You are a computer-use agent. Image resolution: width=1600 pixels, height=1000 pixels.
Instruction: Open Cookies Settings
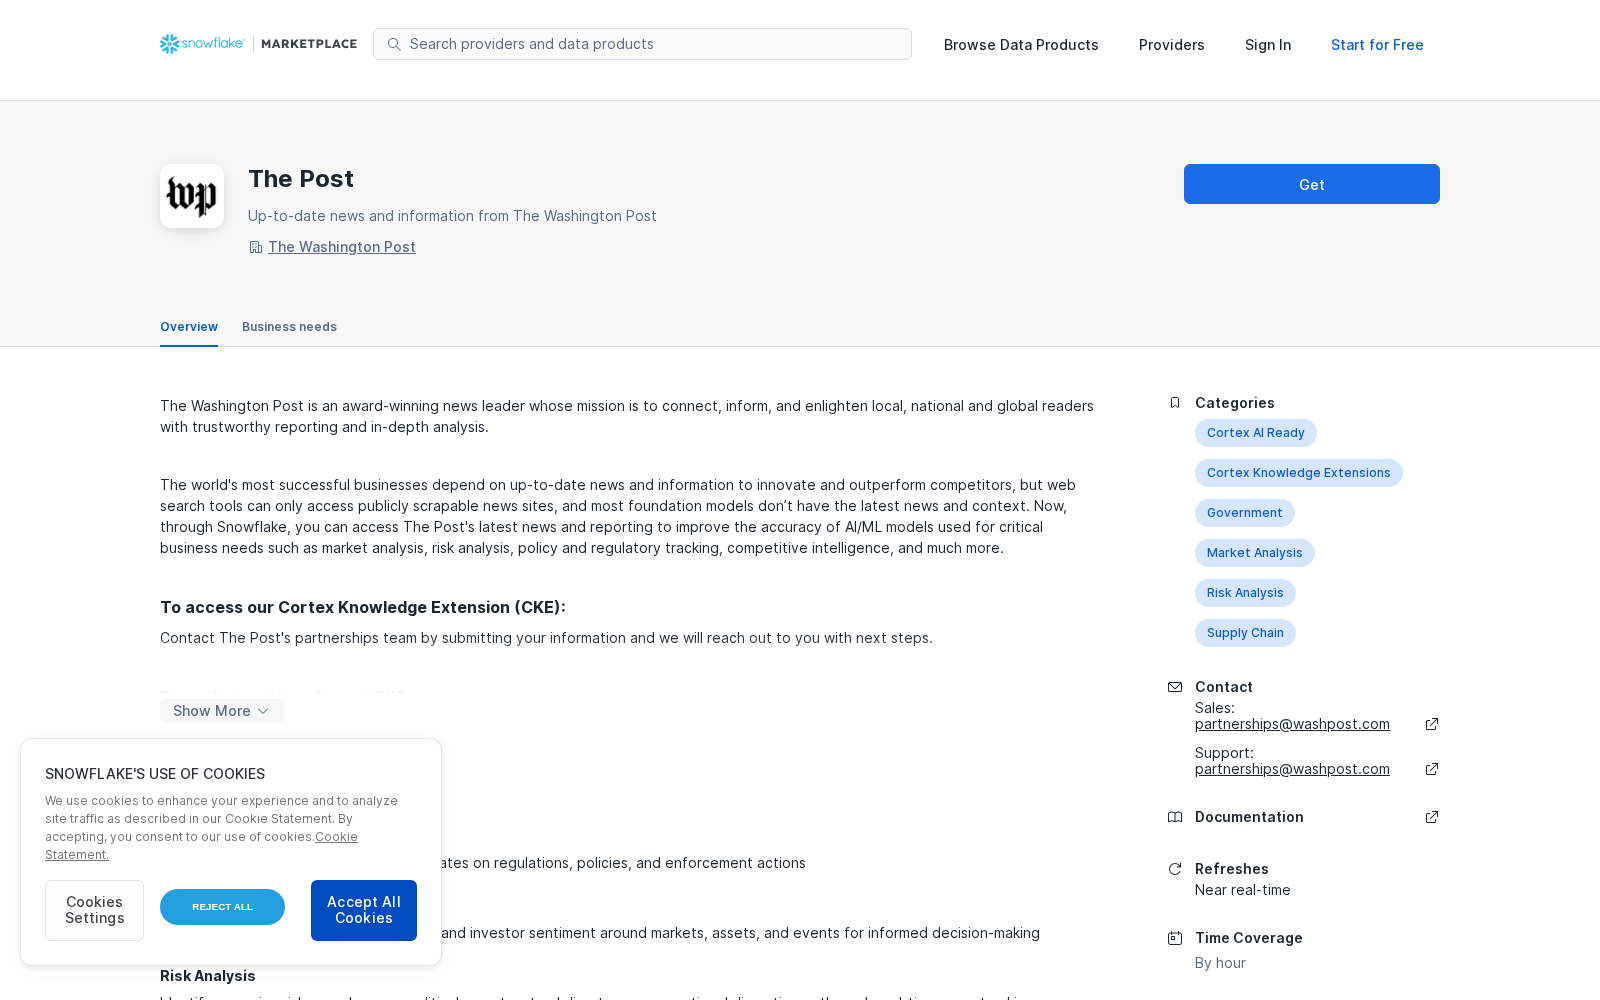pyautogui.click(x=94, y=910)
